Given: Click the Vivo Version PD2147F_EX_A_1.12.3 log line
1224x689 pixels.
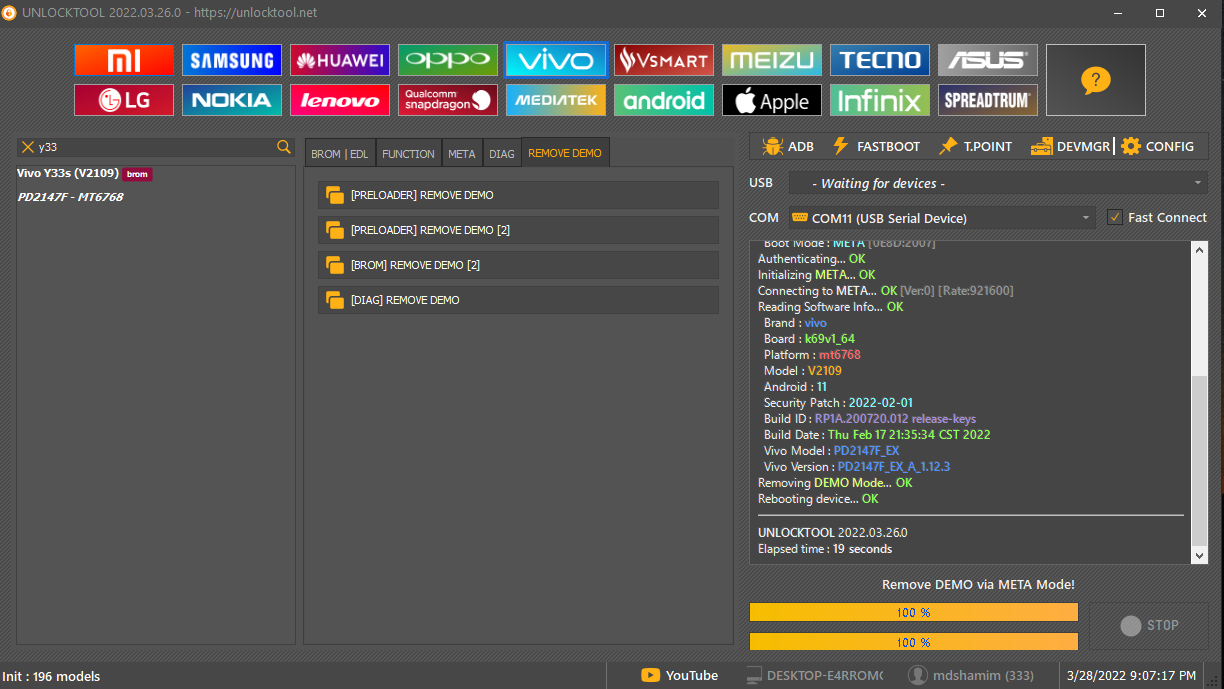Looking at the screenshot, I should tap(857, 466).
